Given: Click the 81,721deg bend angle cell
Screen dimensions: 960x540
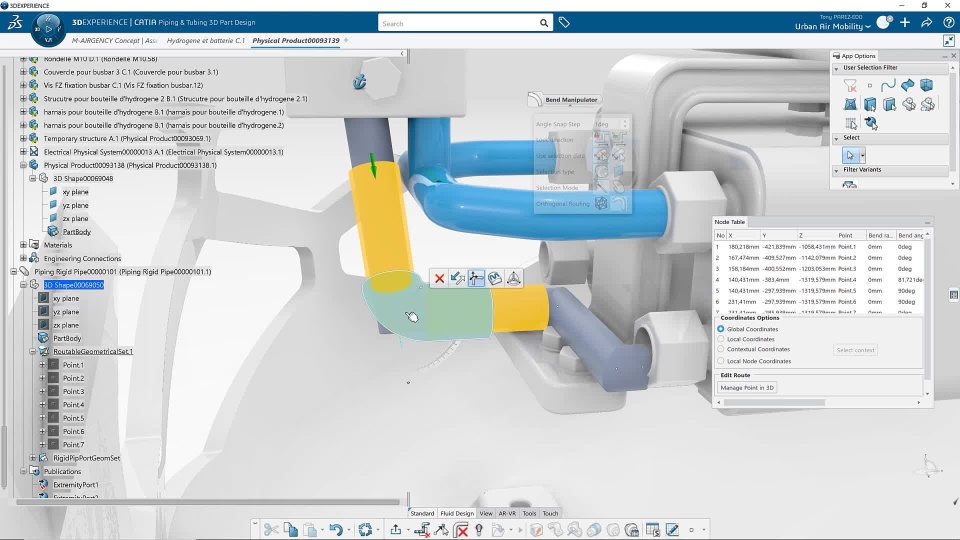Looking at the screenshot, I should click(x=910, y=280).
